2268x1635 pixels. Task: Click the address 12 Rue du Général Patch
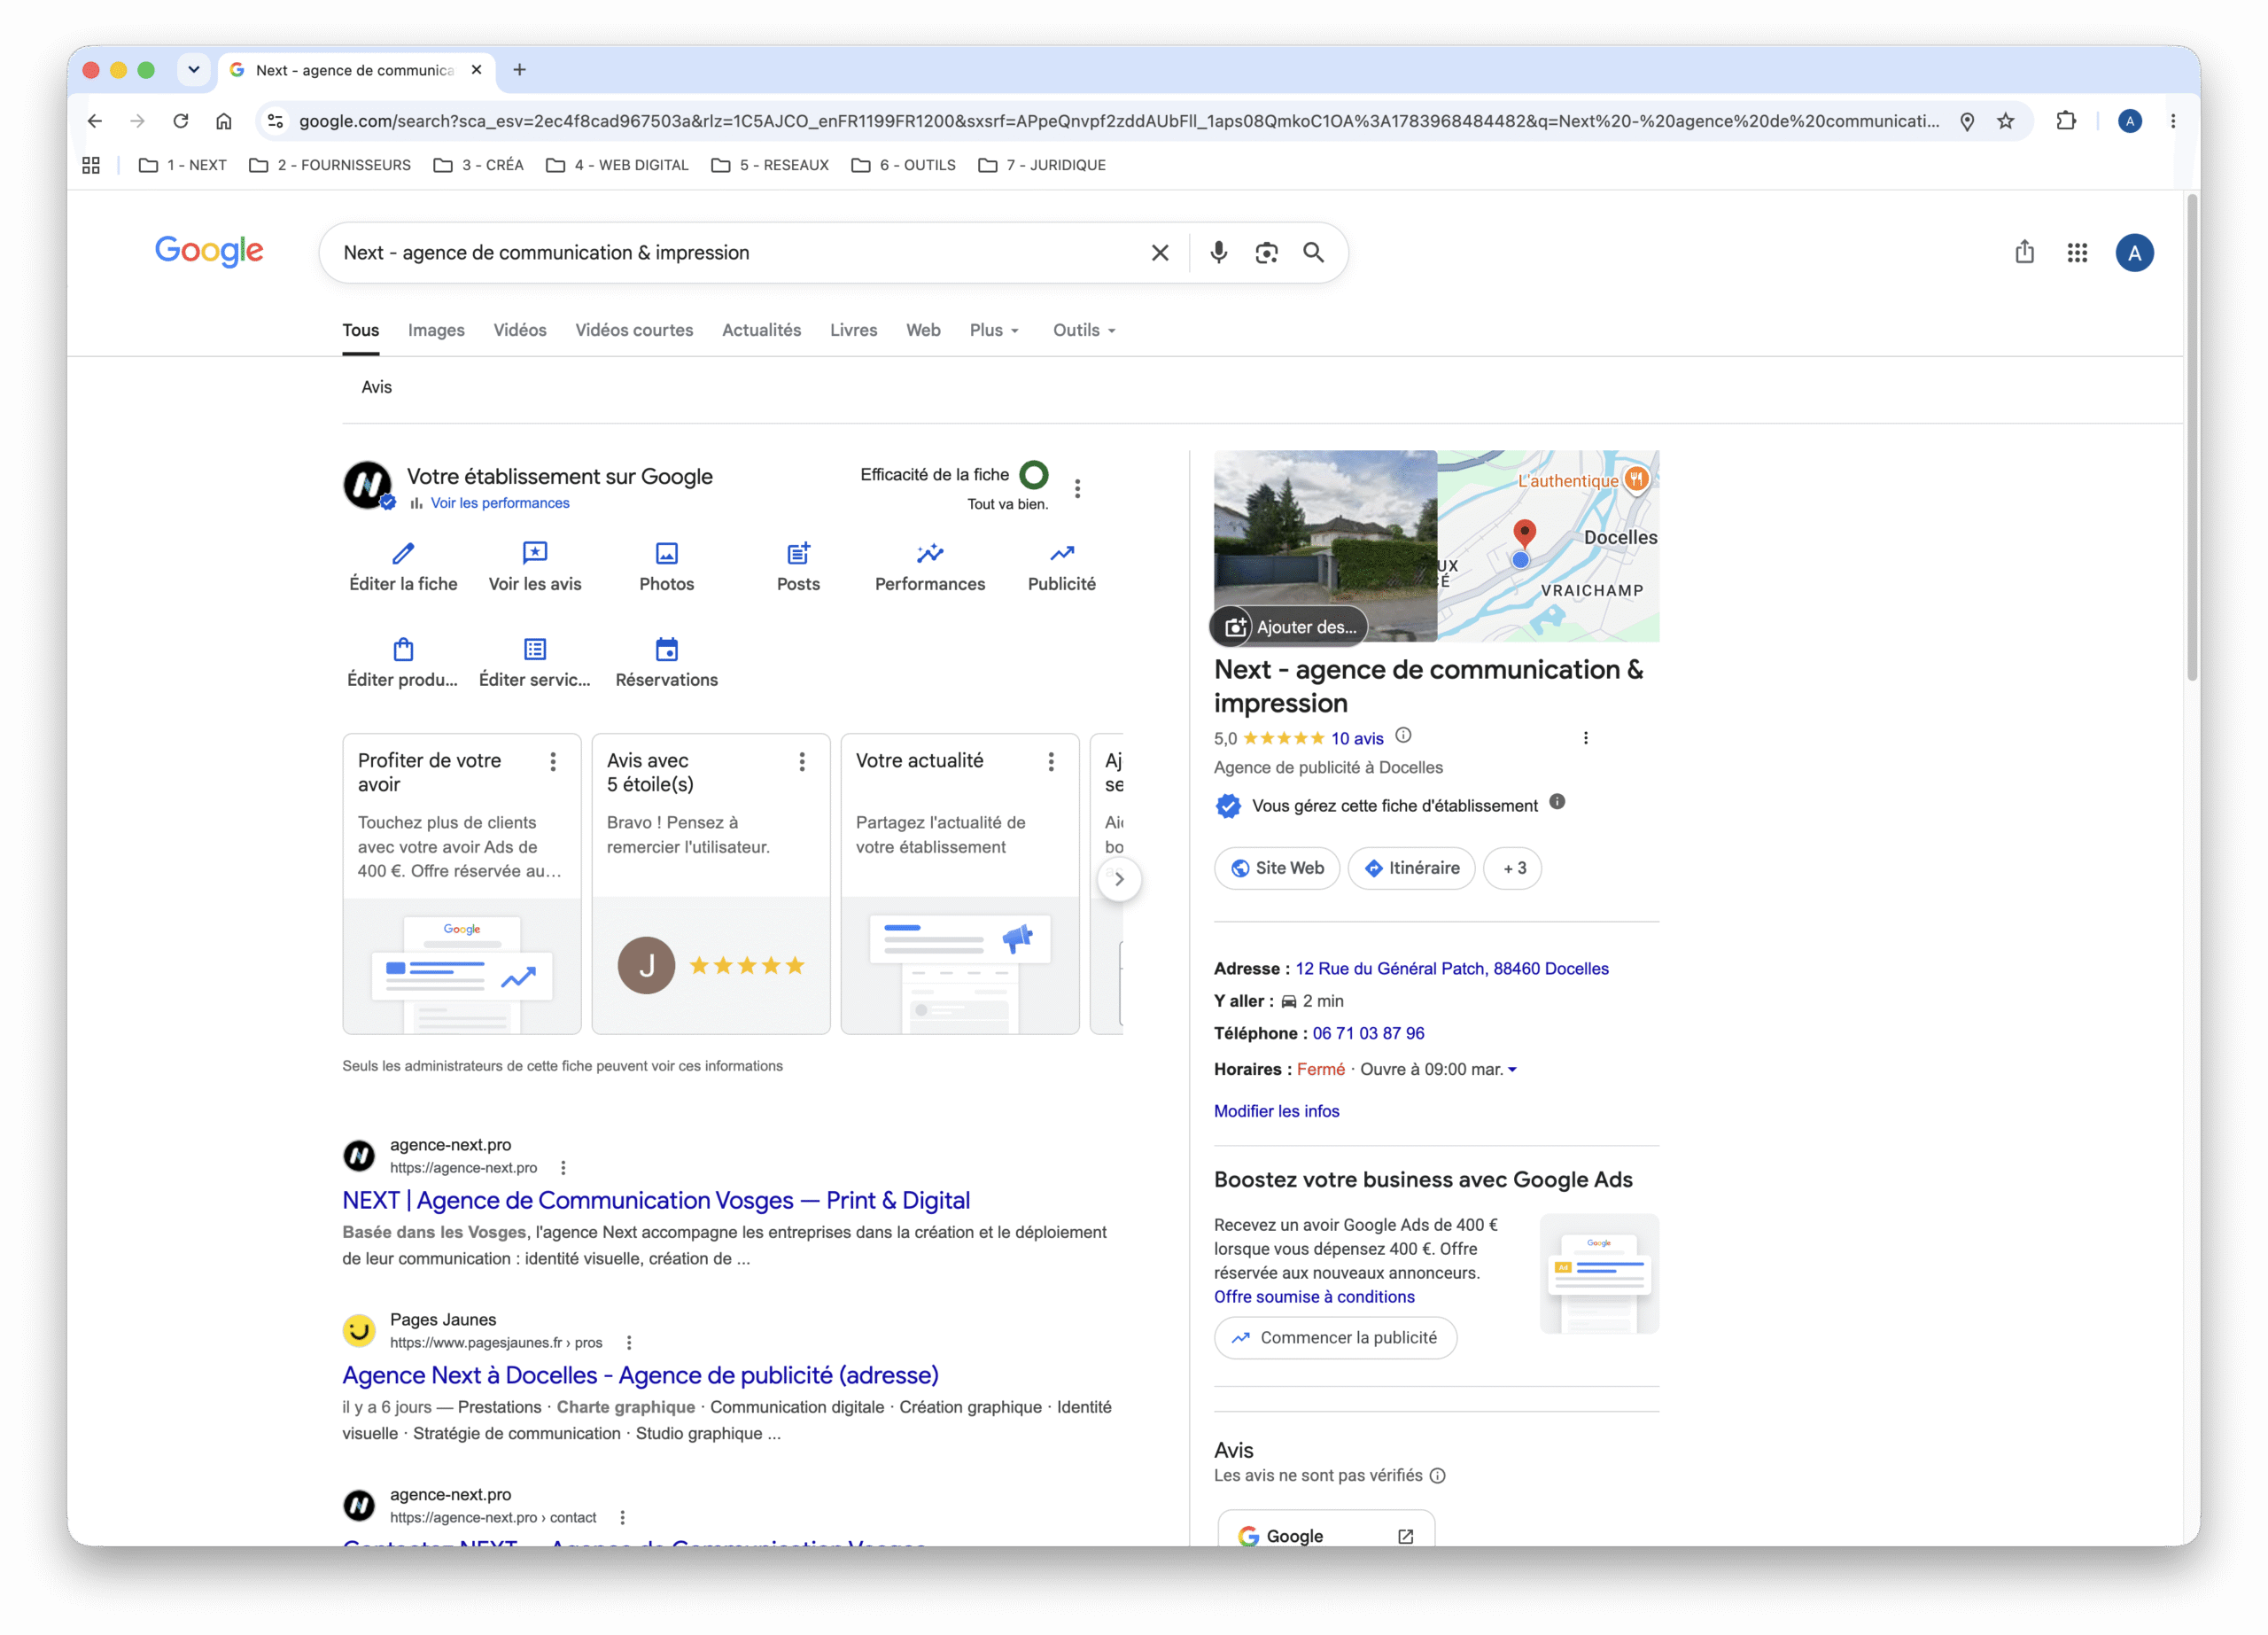click(x=1452, y=968)
